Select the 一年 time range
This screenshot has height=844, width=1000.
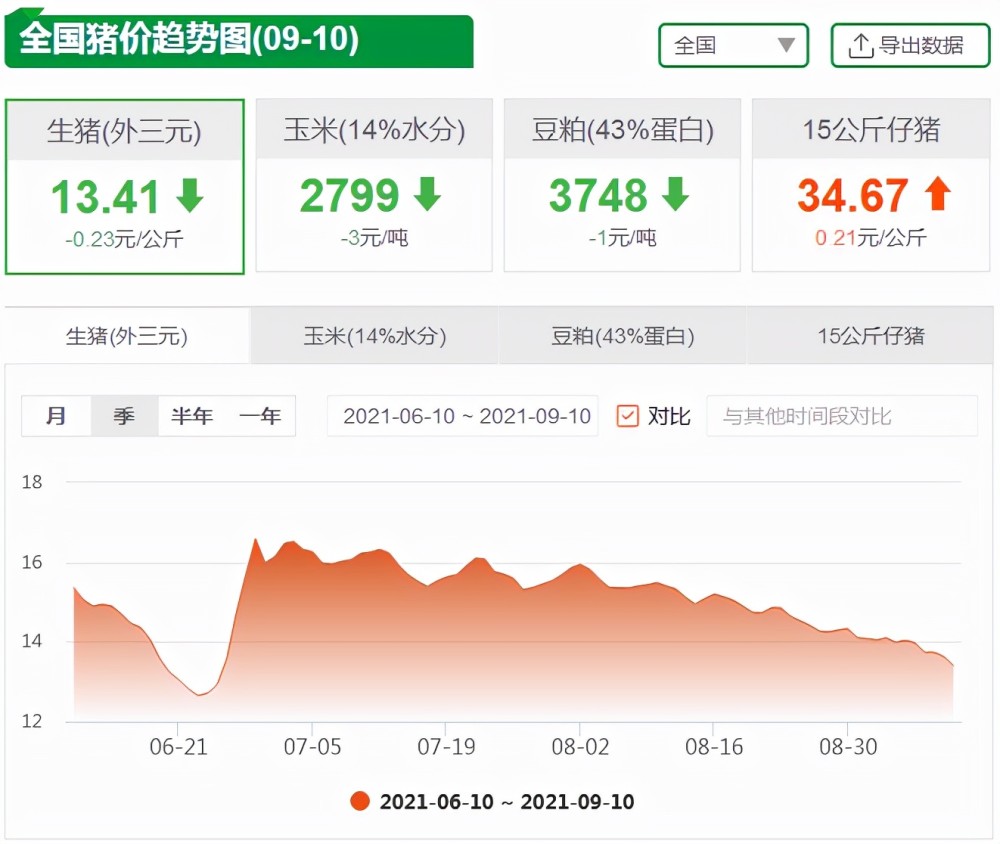click(260, 416)
